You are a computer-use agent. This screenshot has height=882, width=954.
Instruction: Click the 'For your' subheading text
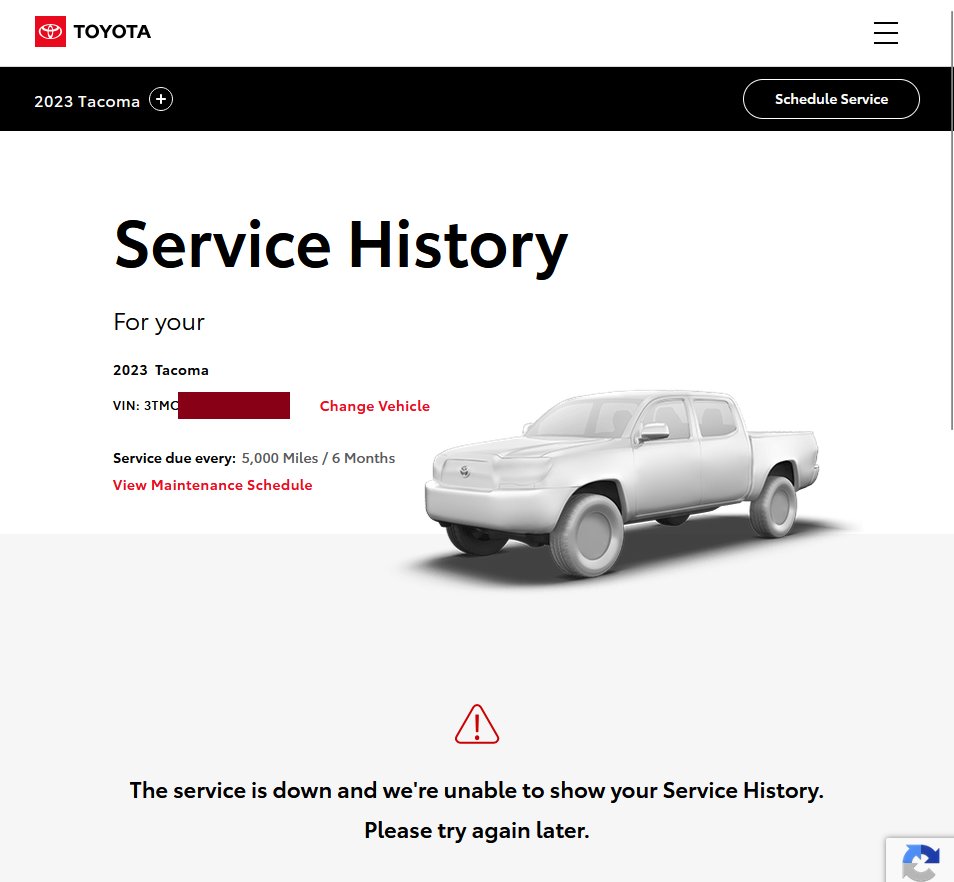pyautogui.click(x=159, y=322)
